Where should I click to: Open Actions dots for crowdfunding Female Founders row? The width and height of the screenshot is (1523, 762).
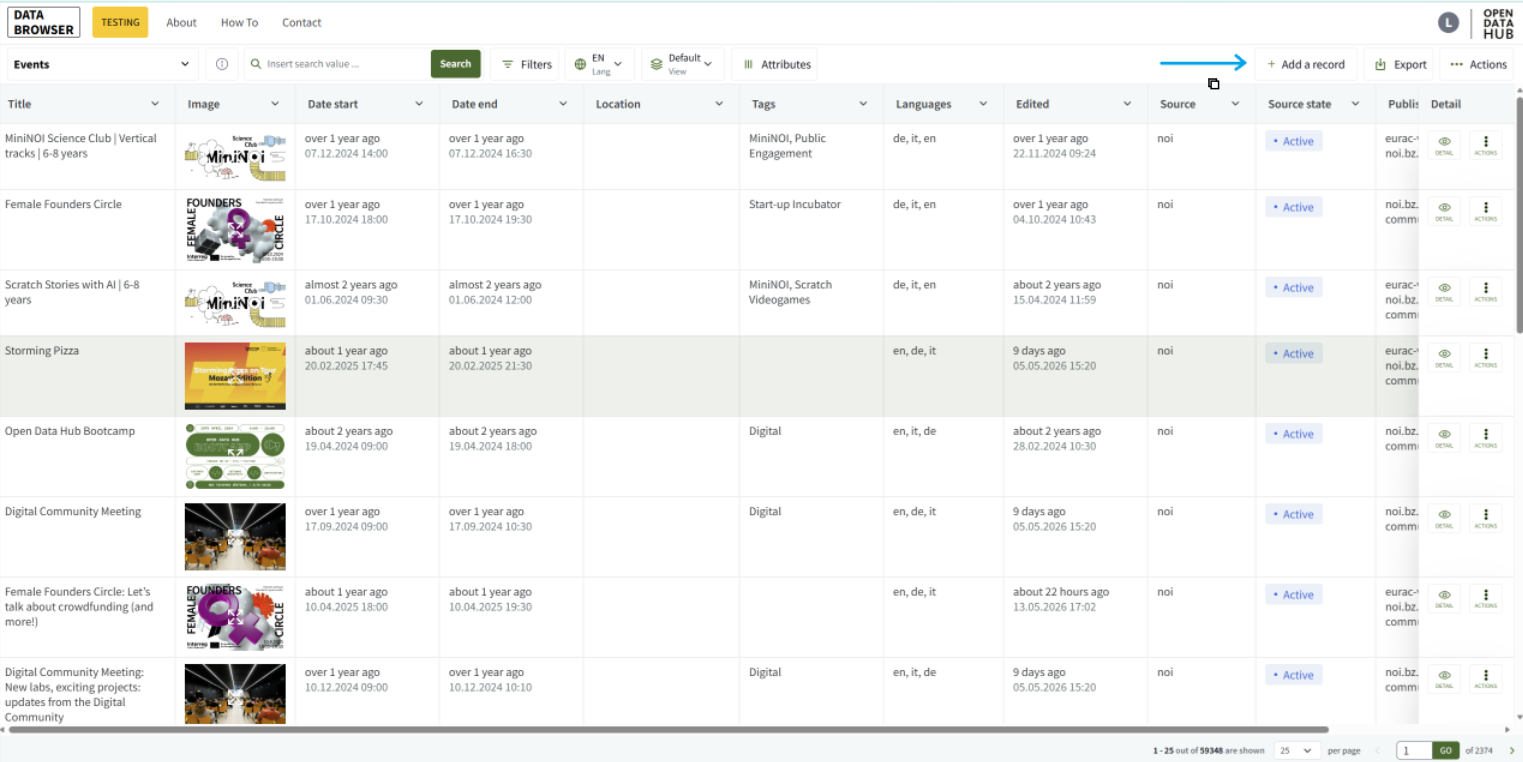point(1485,599)
